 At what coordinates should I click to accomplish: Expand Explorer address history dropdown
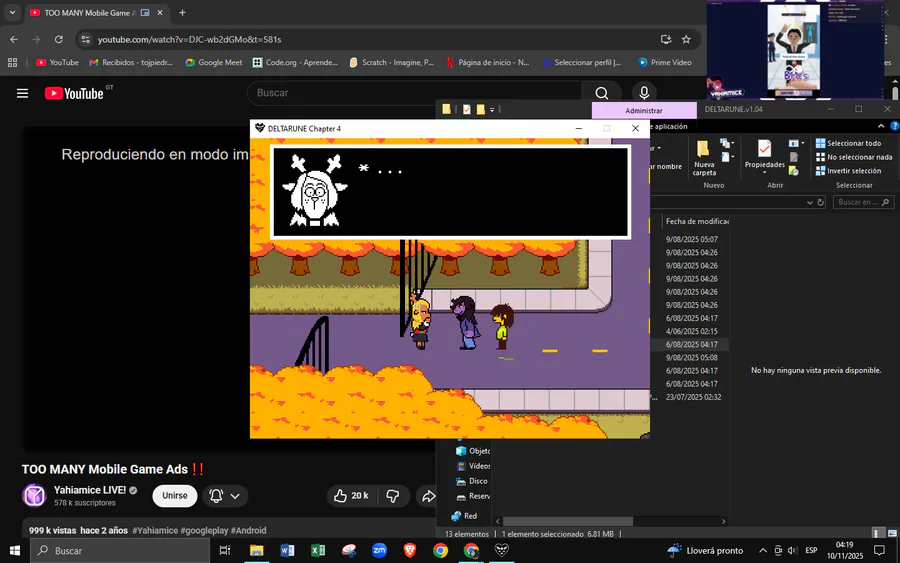click(809, 202)
